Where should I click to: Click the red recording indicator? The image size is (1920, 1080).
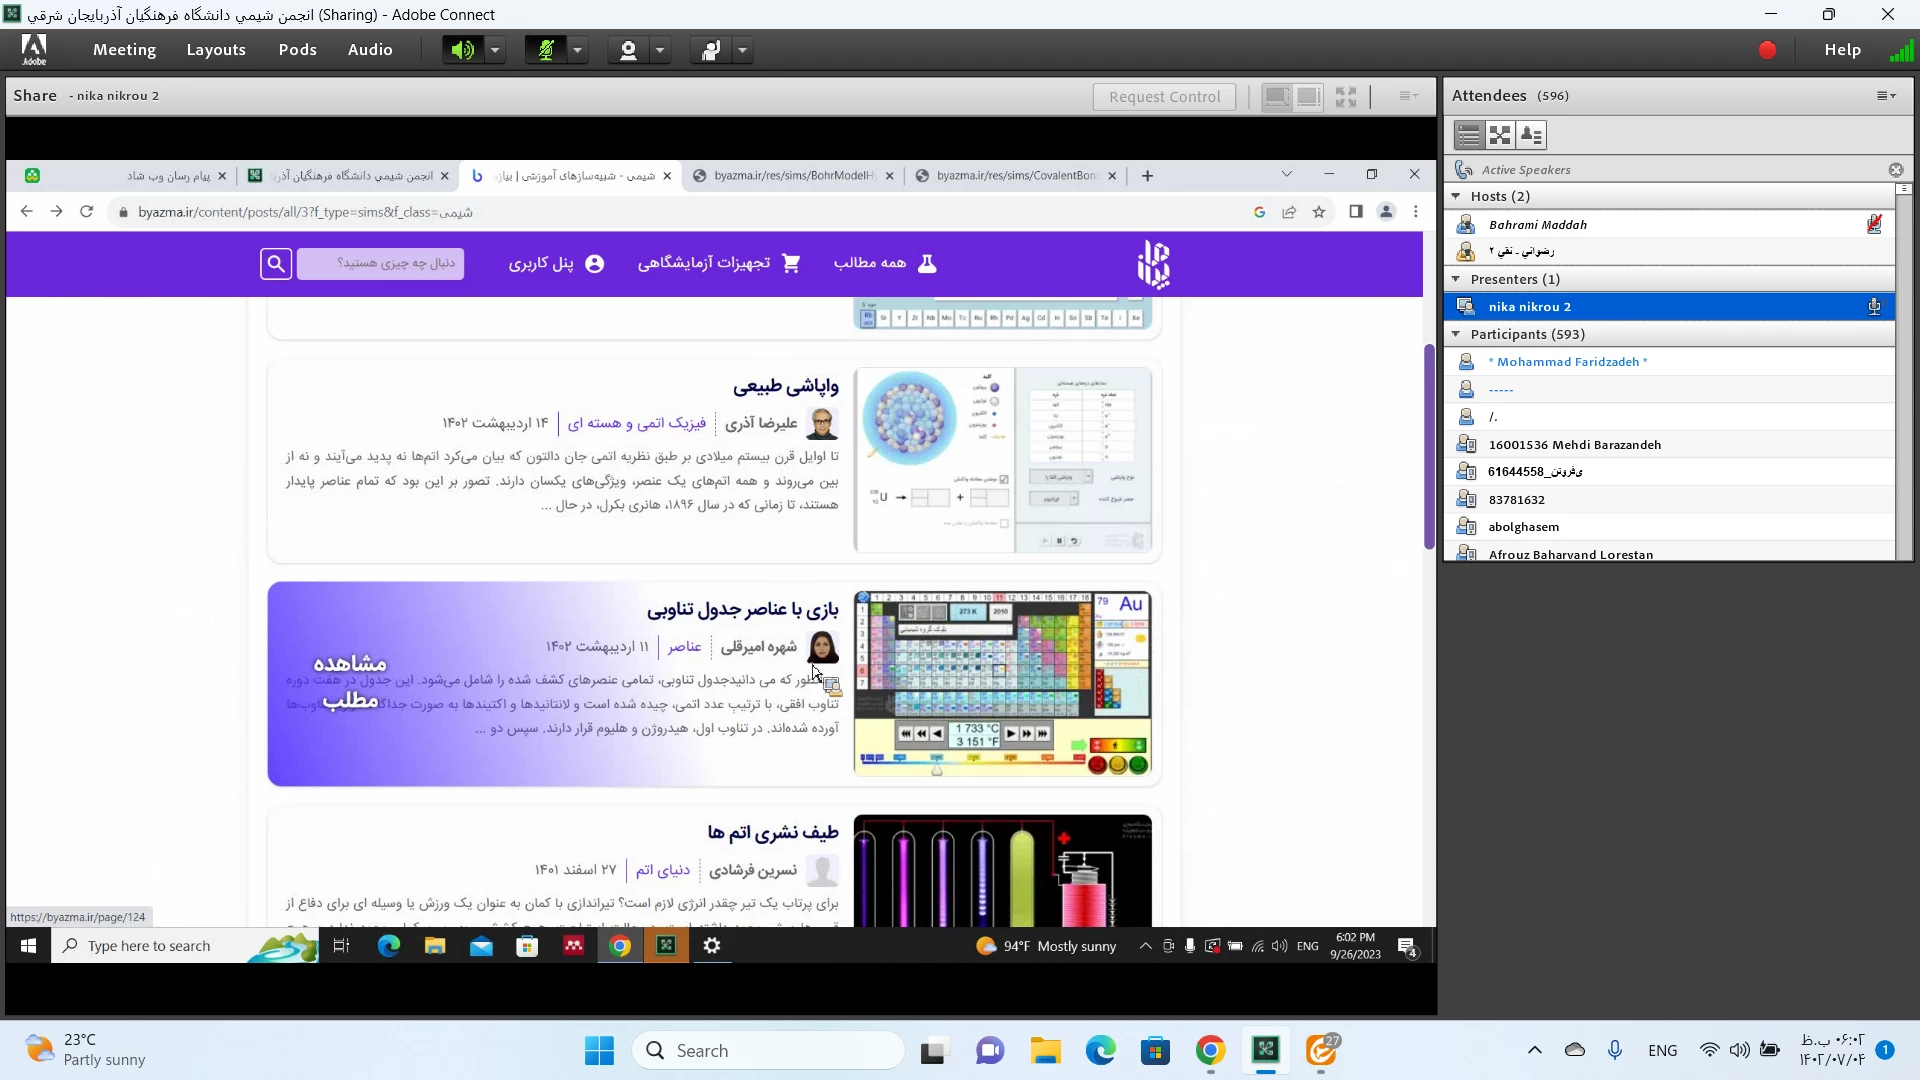1767,50
